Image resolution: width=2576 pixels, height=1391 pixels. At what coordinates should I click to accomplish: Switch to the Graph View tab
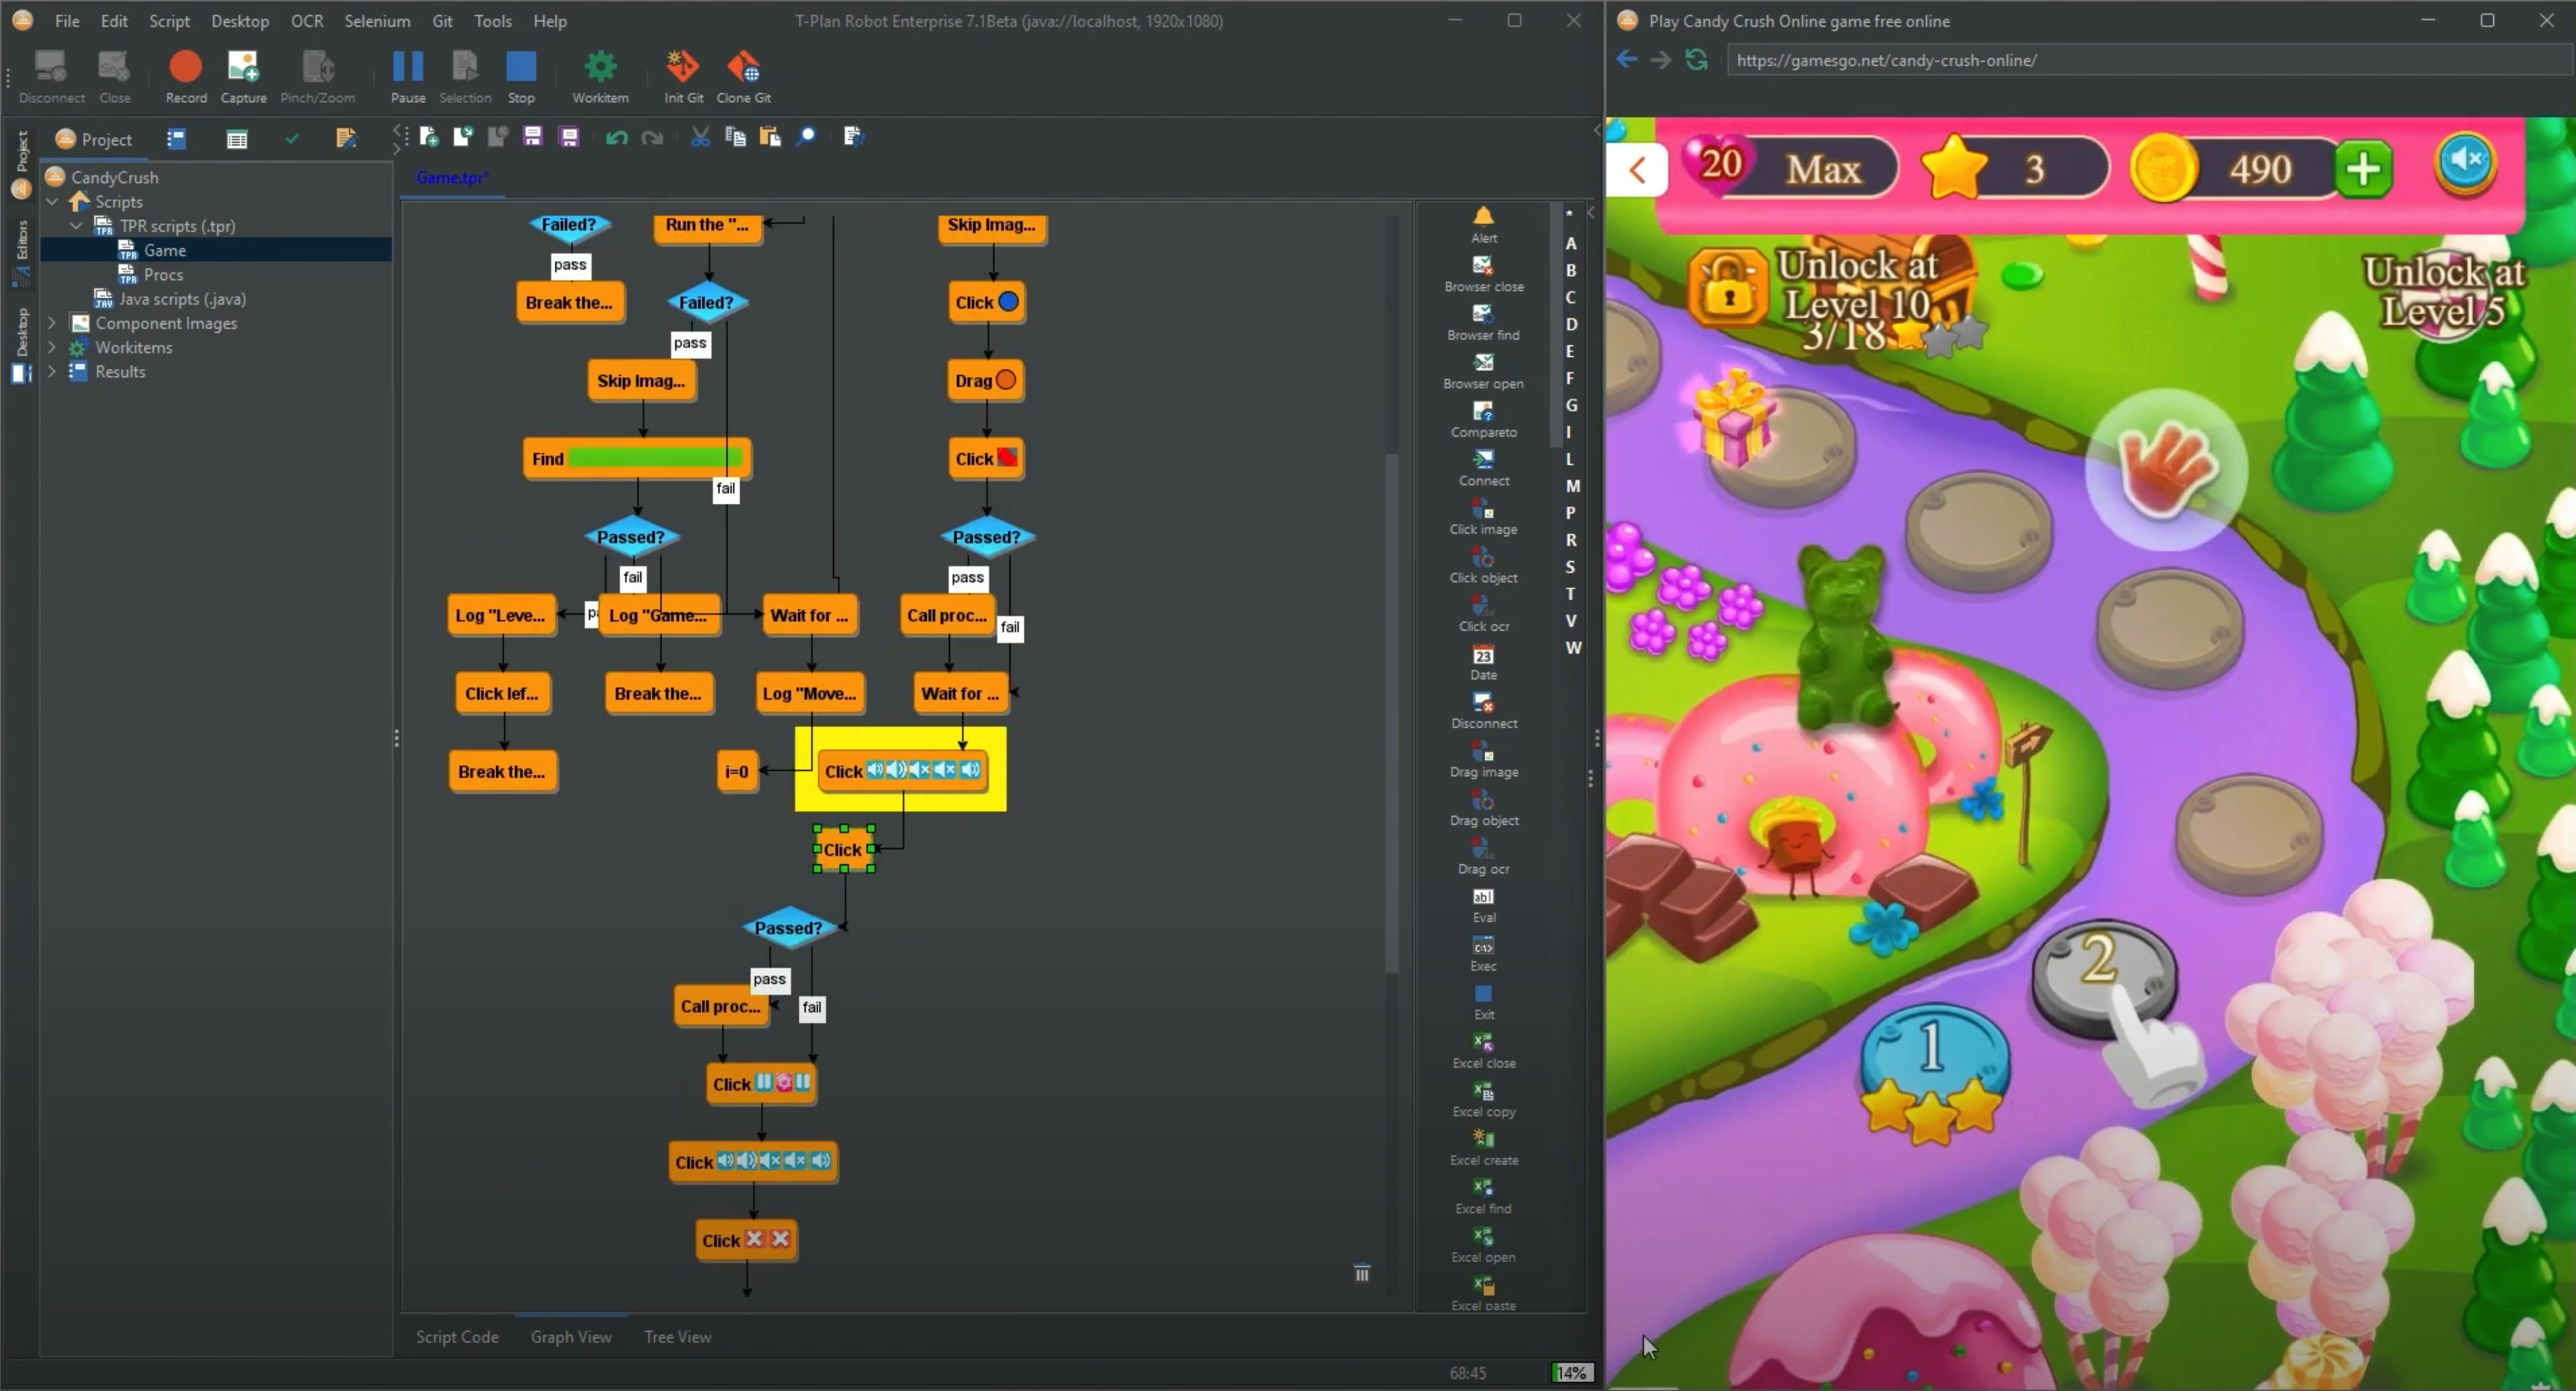coord(570,1336)
